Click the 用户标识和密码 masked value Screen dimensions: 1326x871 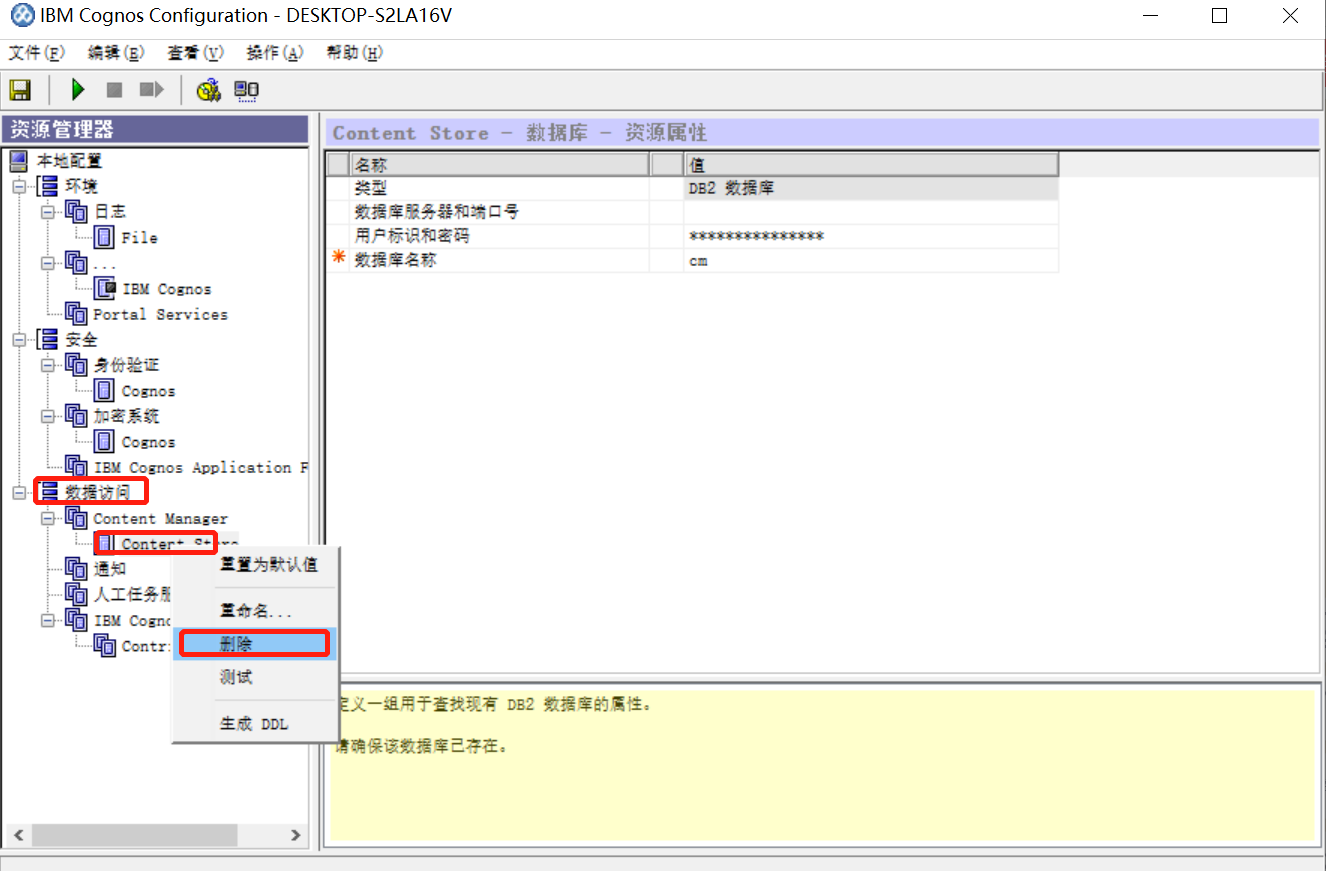(x=756, y=236)
